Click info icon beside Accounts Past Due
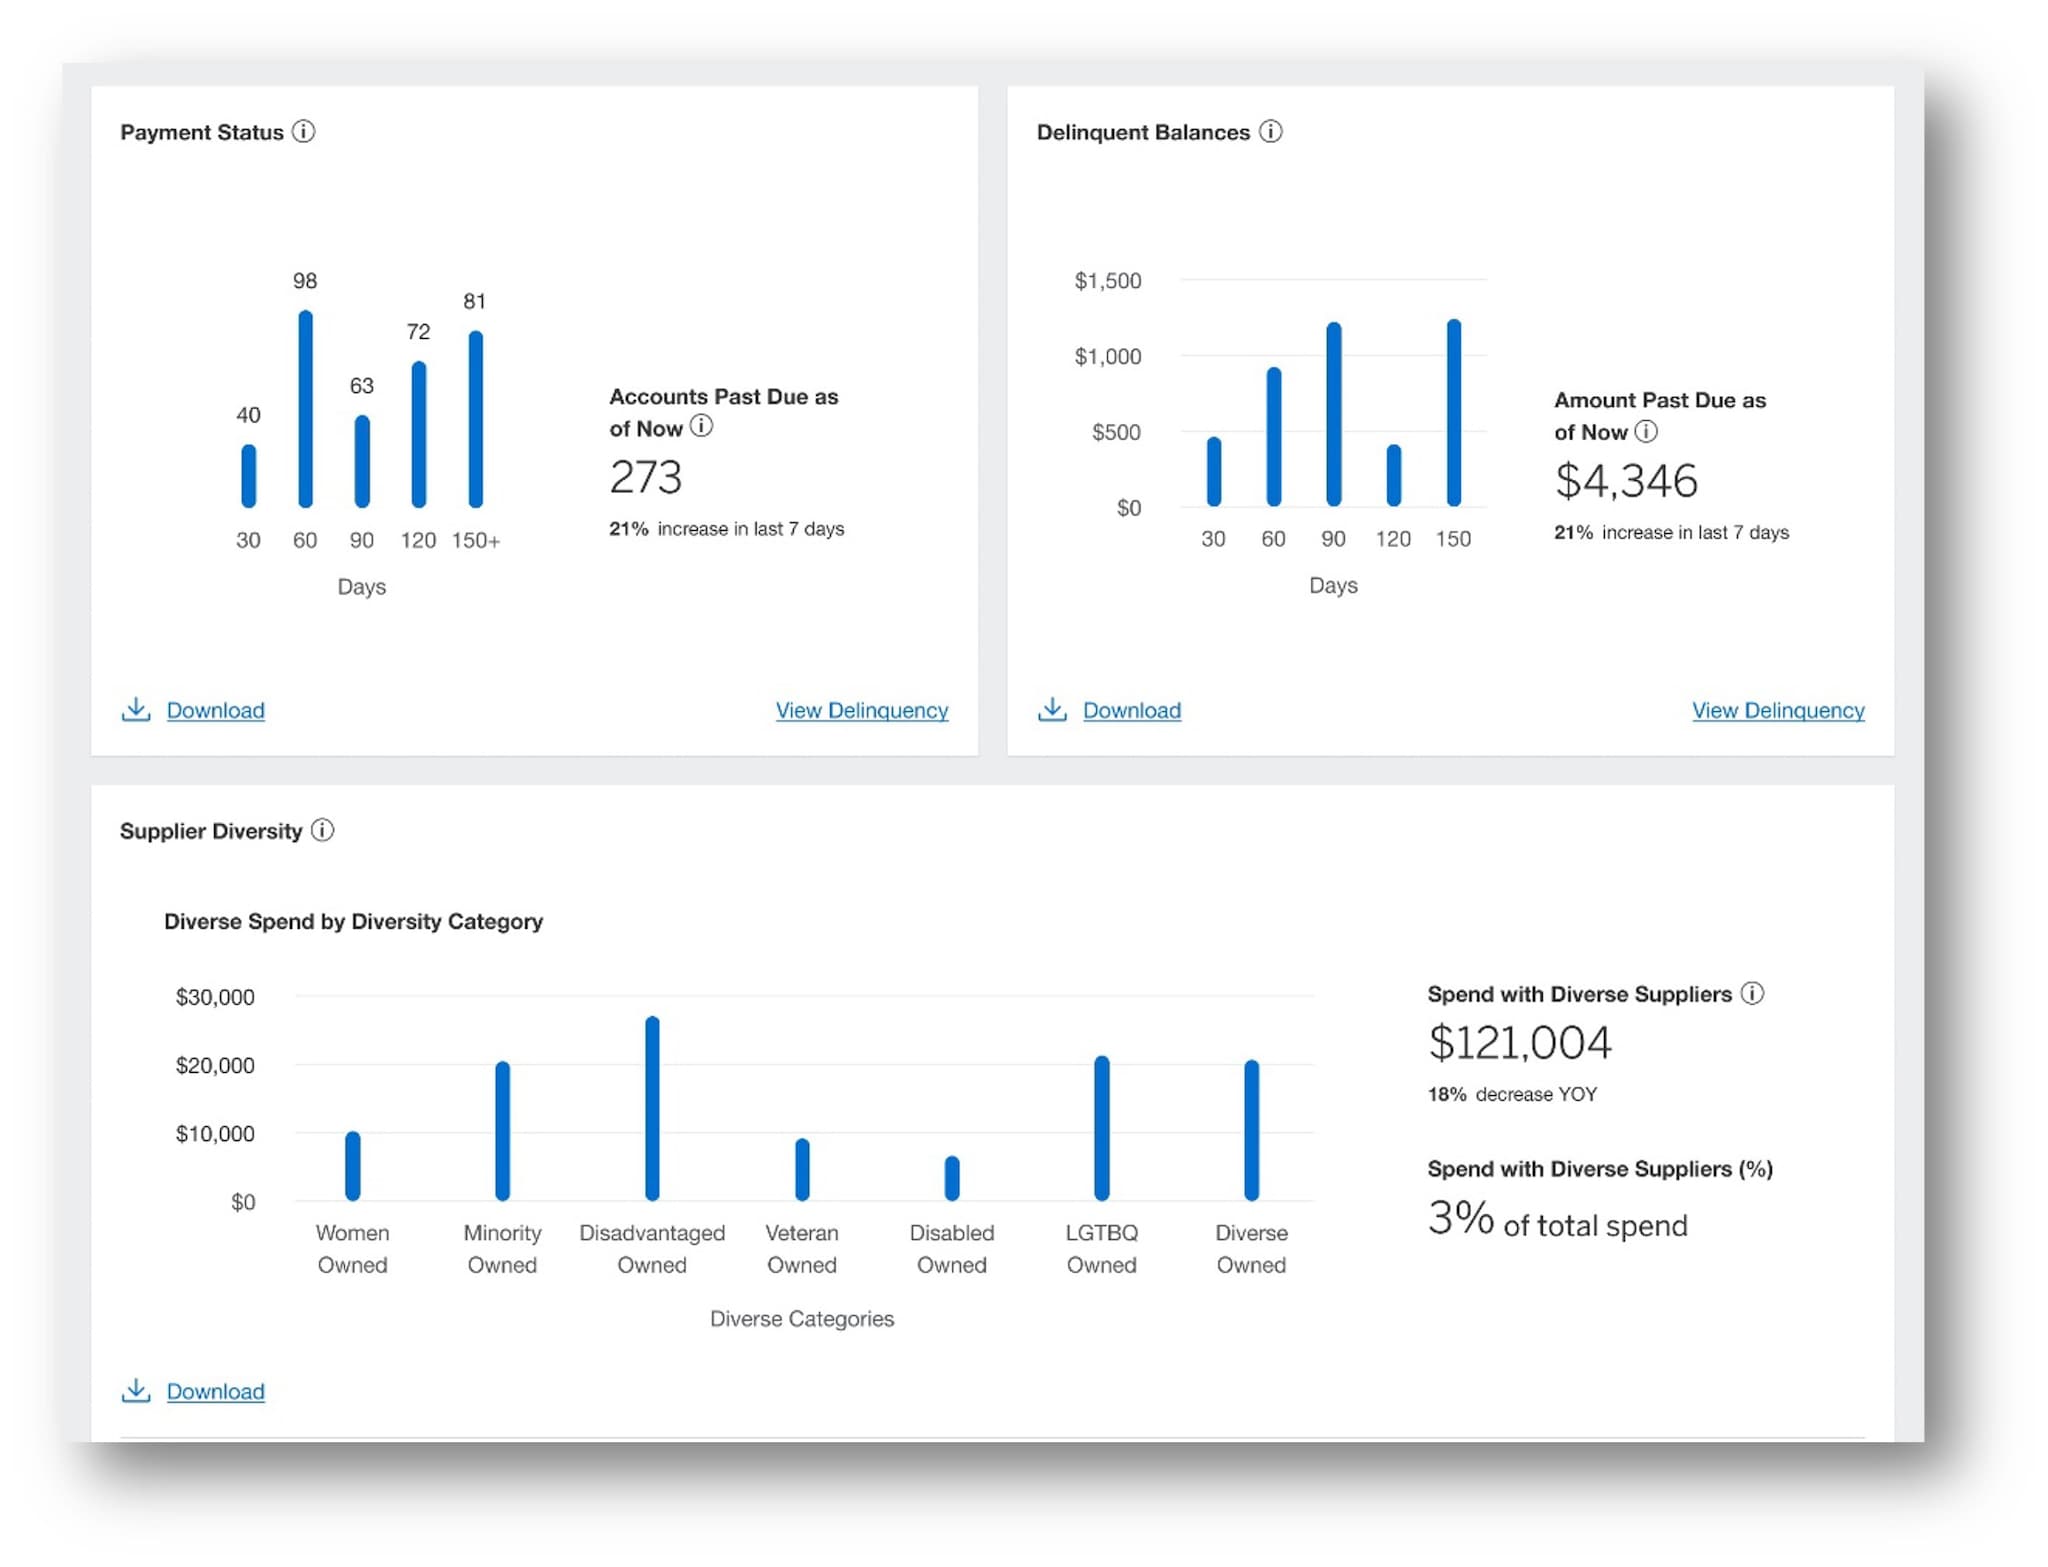 (702, 426)
